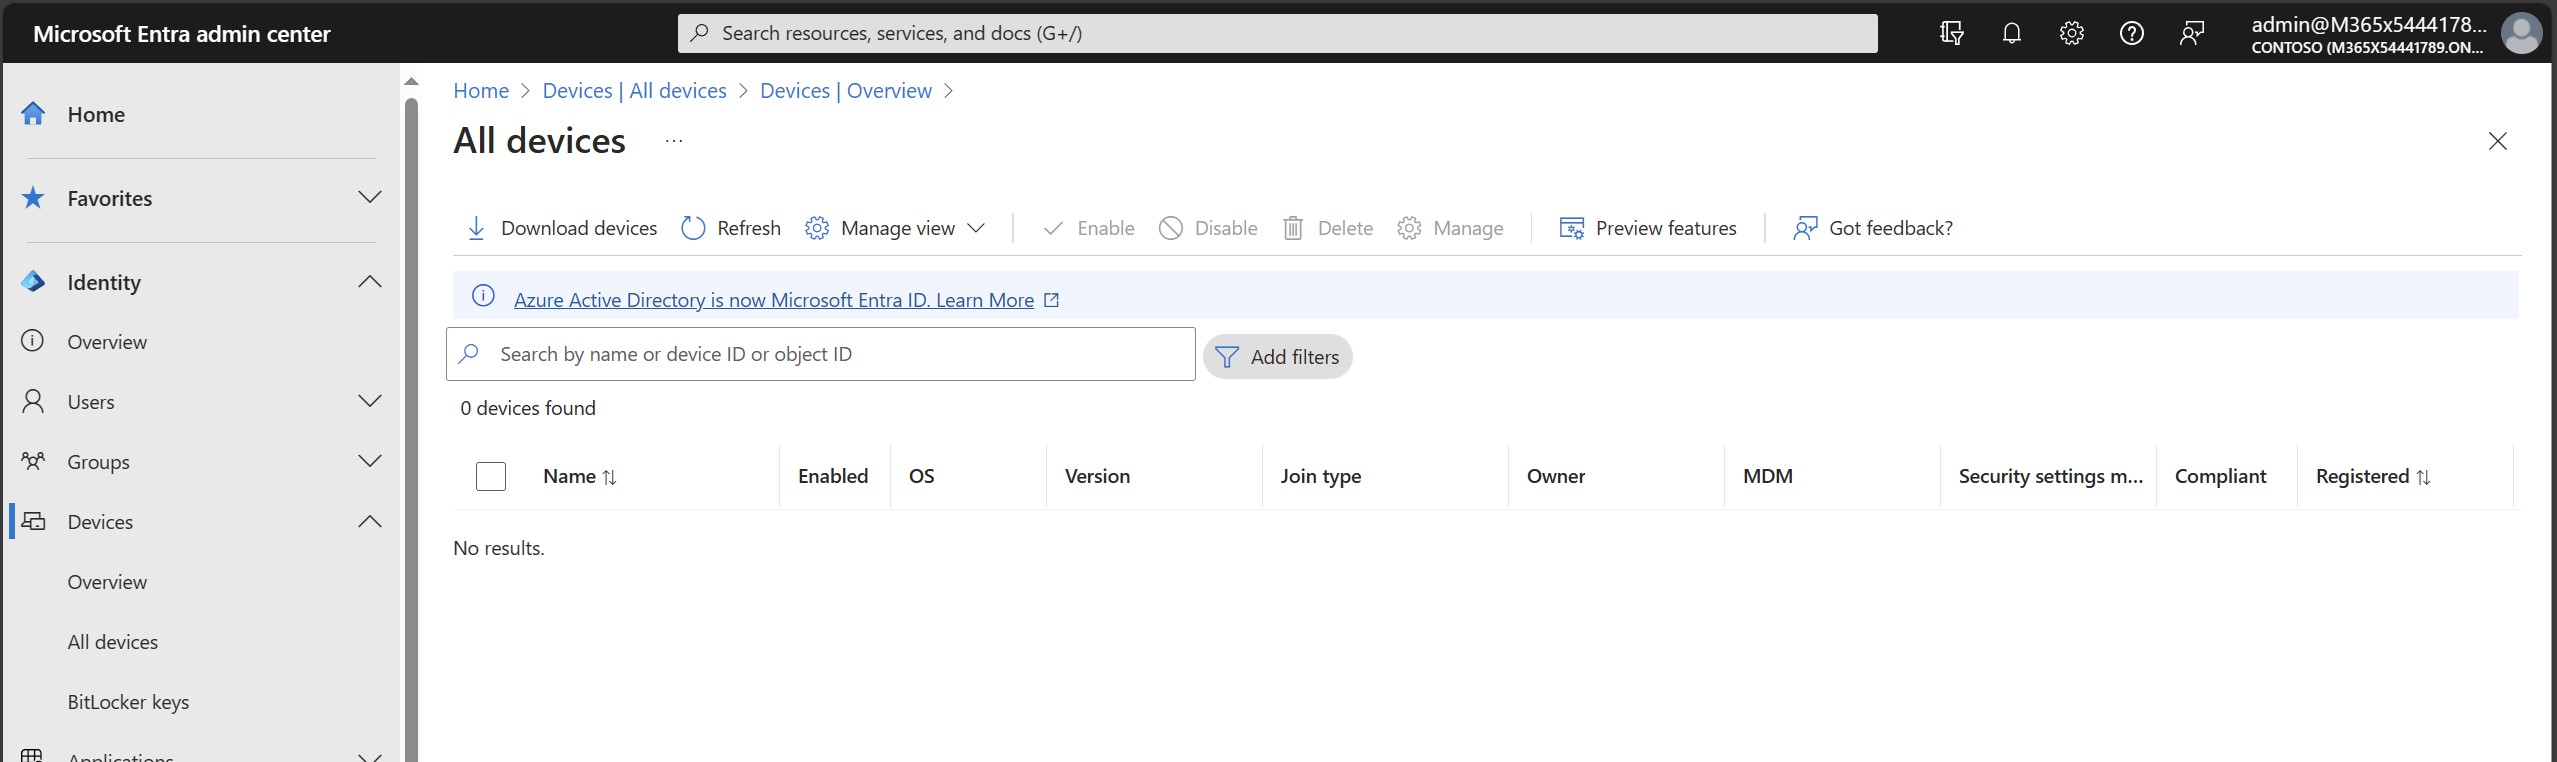Focus the device name or ID search box
Screen dimensions: 2557x762
pos(820,354)
